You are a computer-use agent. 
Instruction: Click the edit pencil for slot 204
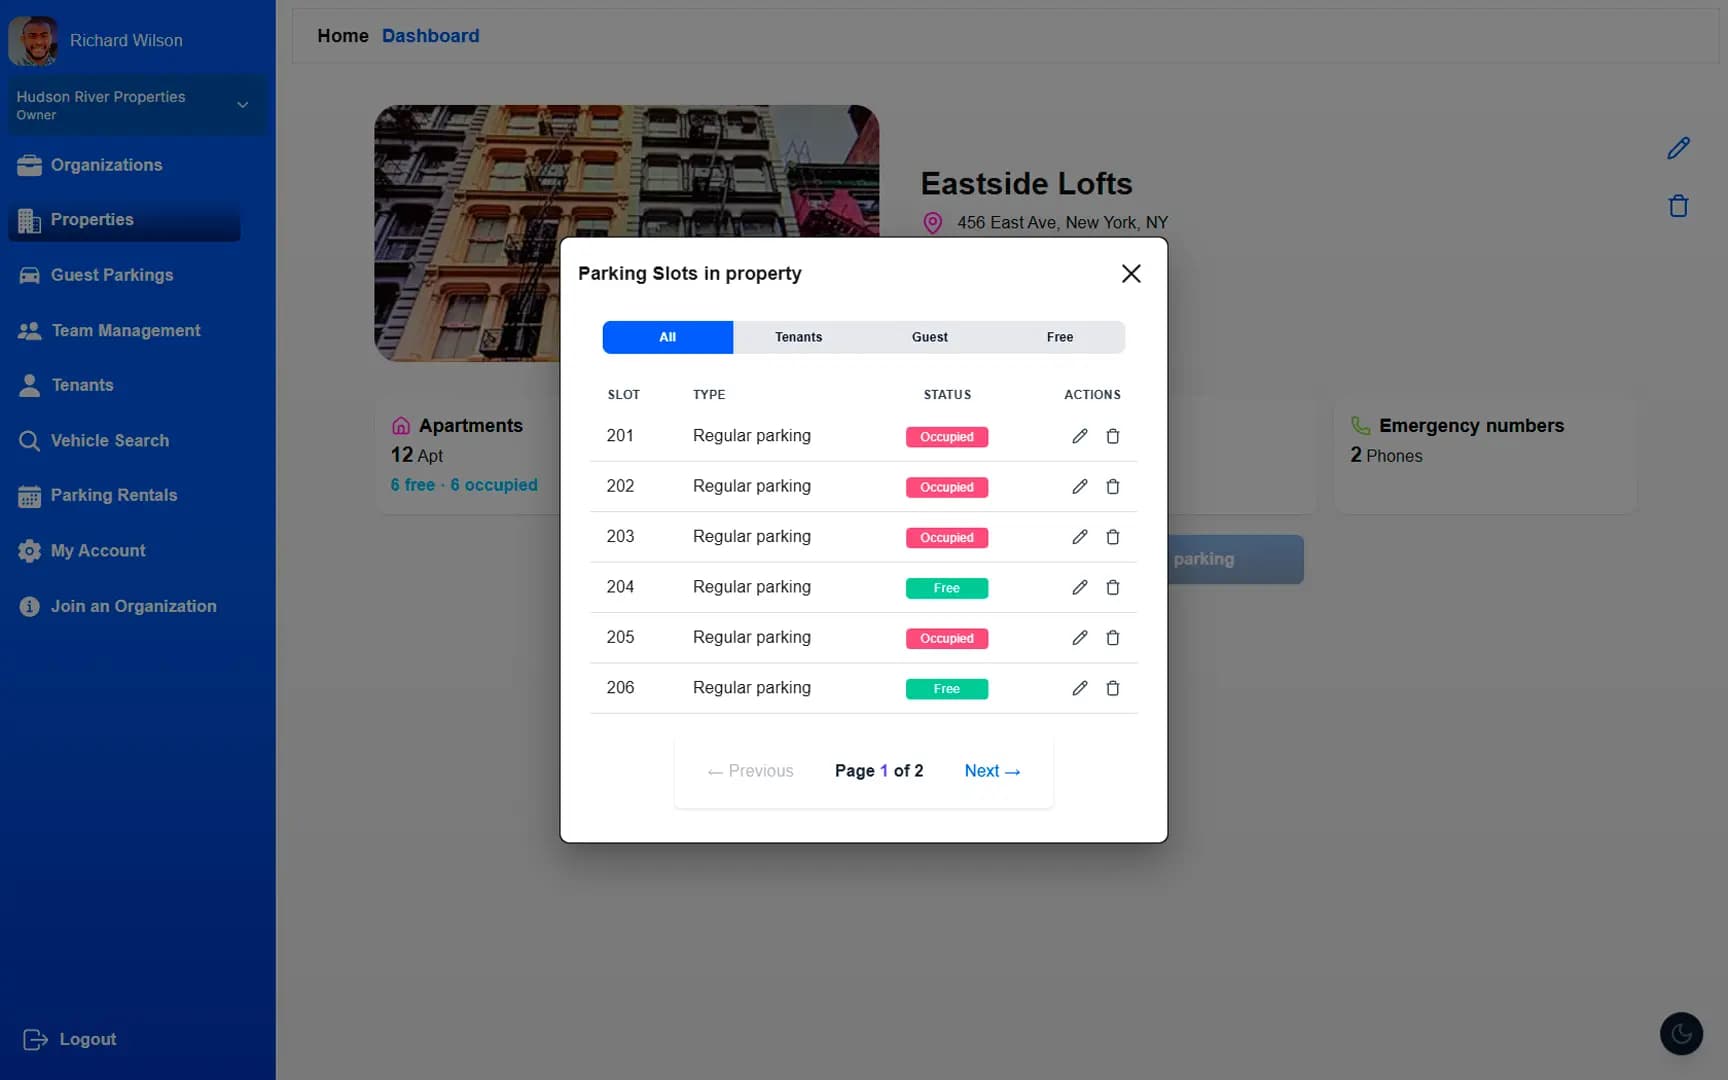[x=1079, y=587]
